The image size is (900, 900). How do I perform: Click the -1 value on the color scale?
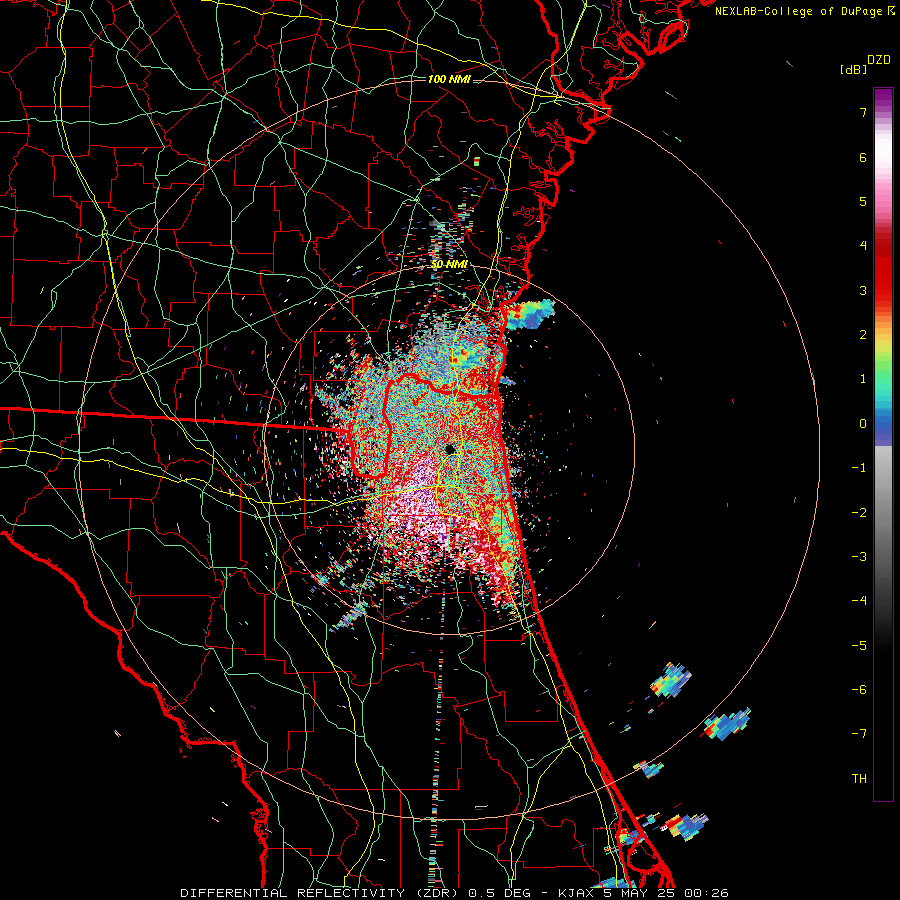tap(859, 468)
